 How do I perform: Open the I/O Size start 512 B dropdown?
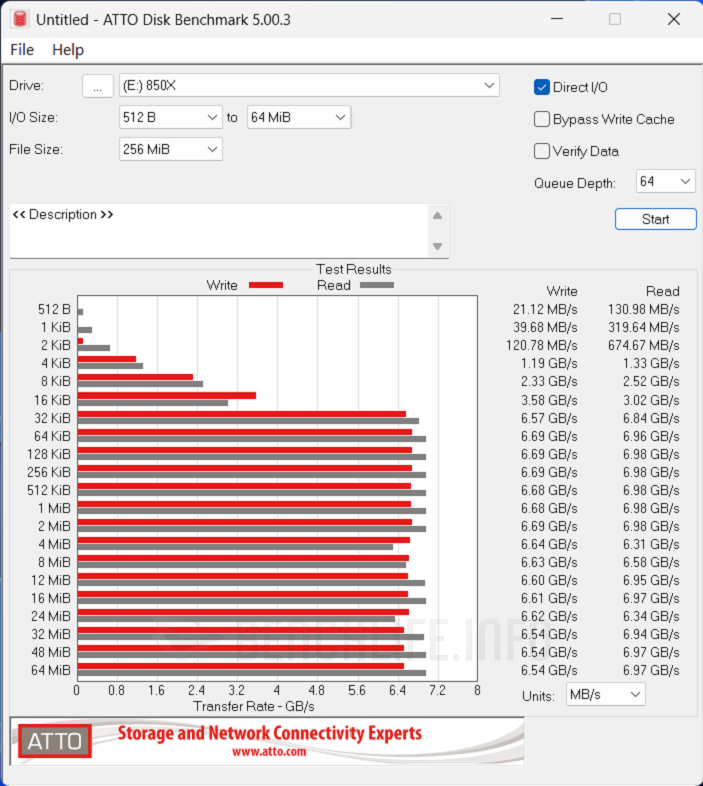tap(170, 117)
